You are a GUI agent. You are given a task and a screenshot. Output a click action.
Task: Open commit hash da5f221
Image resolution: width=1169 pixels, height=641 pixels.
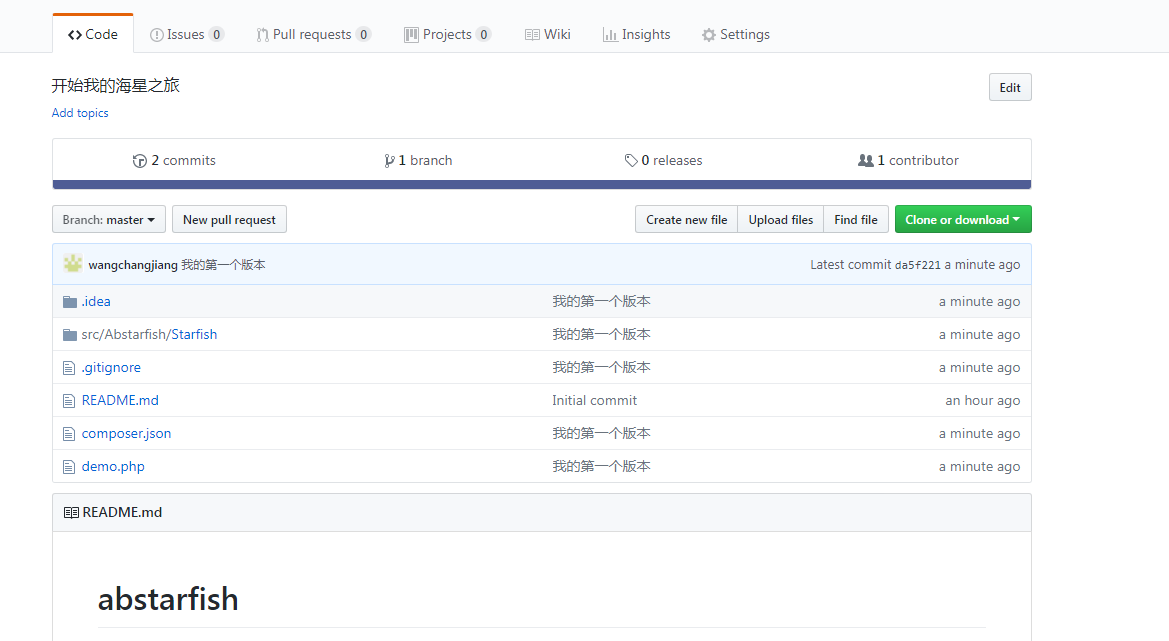918,265
